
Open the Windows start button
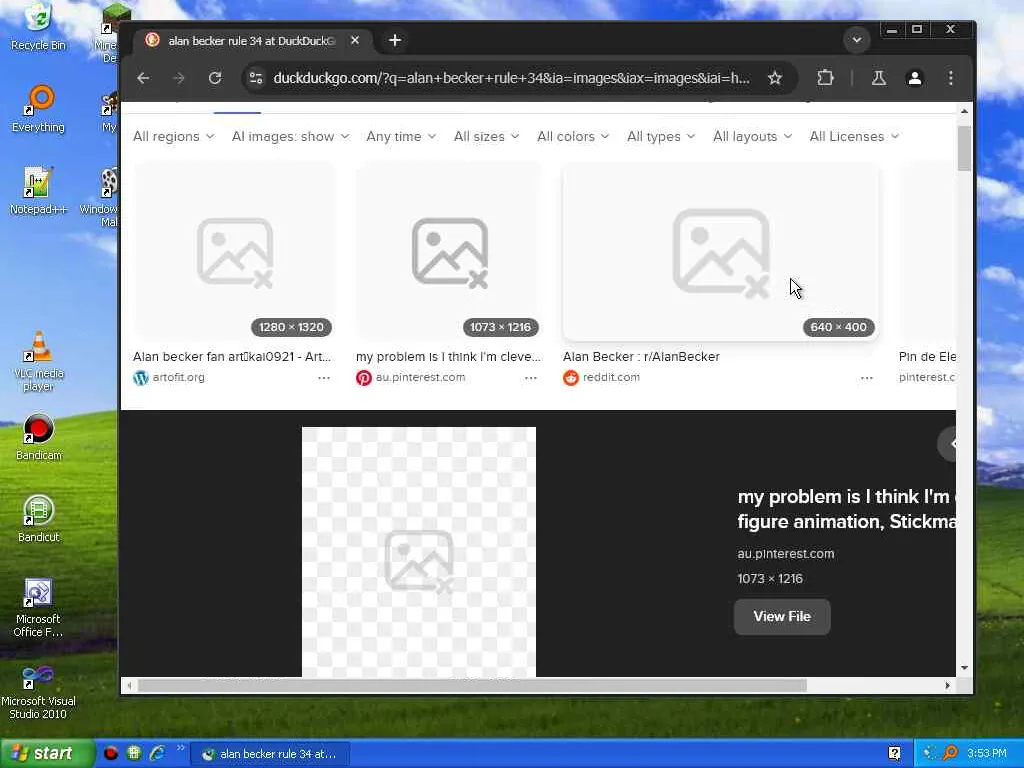pyautogui.click(x=47, y=754)
